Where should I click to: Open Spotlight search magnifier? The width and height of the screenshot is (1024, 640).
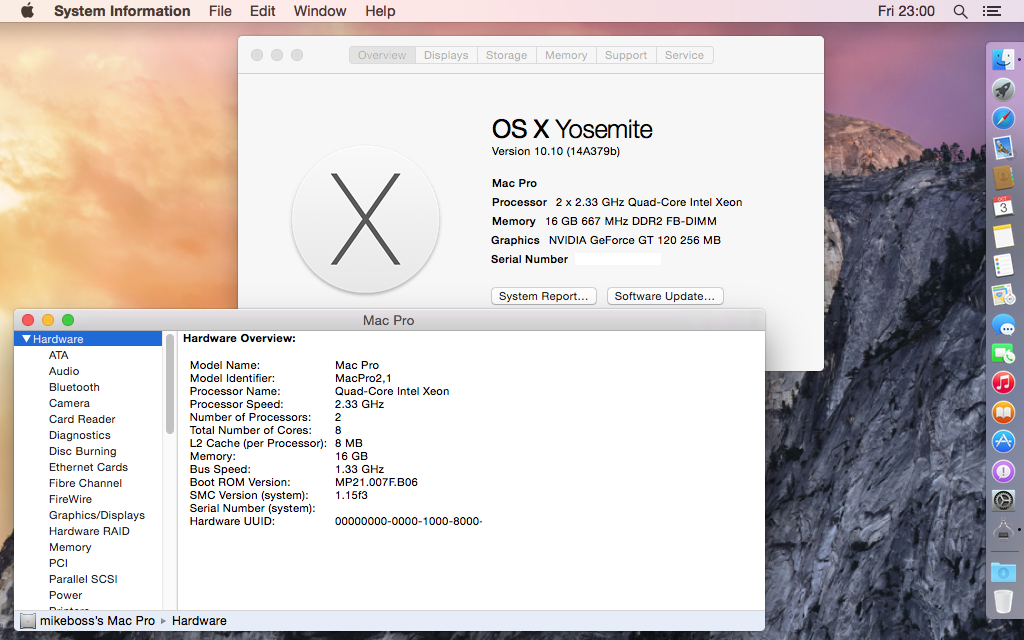coord(960,11)
